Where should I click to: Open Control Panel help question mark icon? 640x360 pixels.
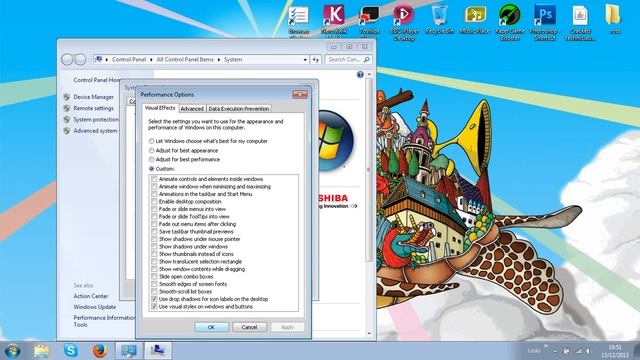(360, 74)
